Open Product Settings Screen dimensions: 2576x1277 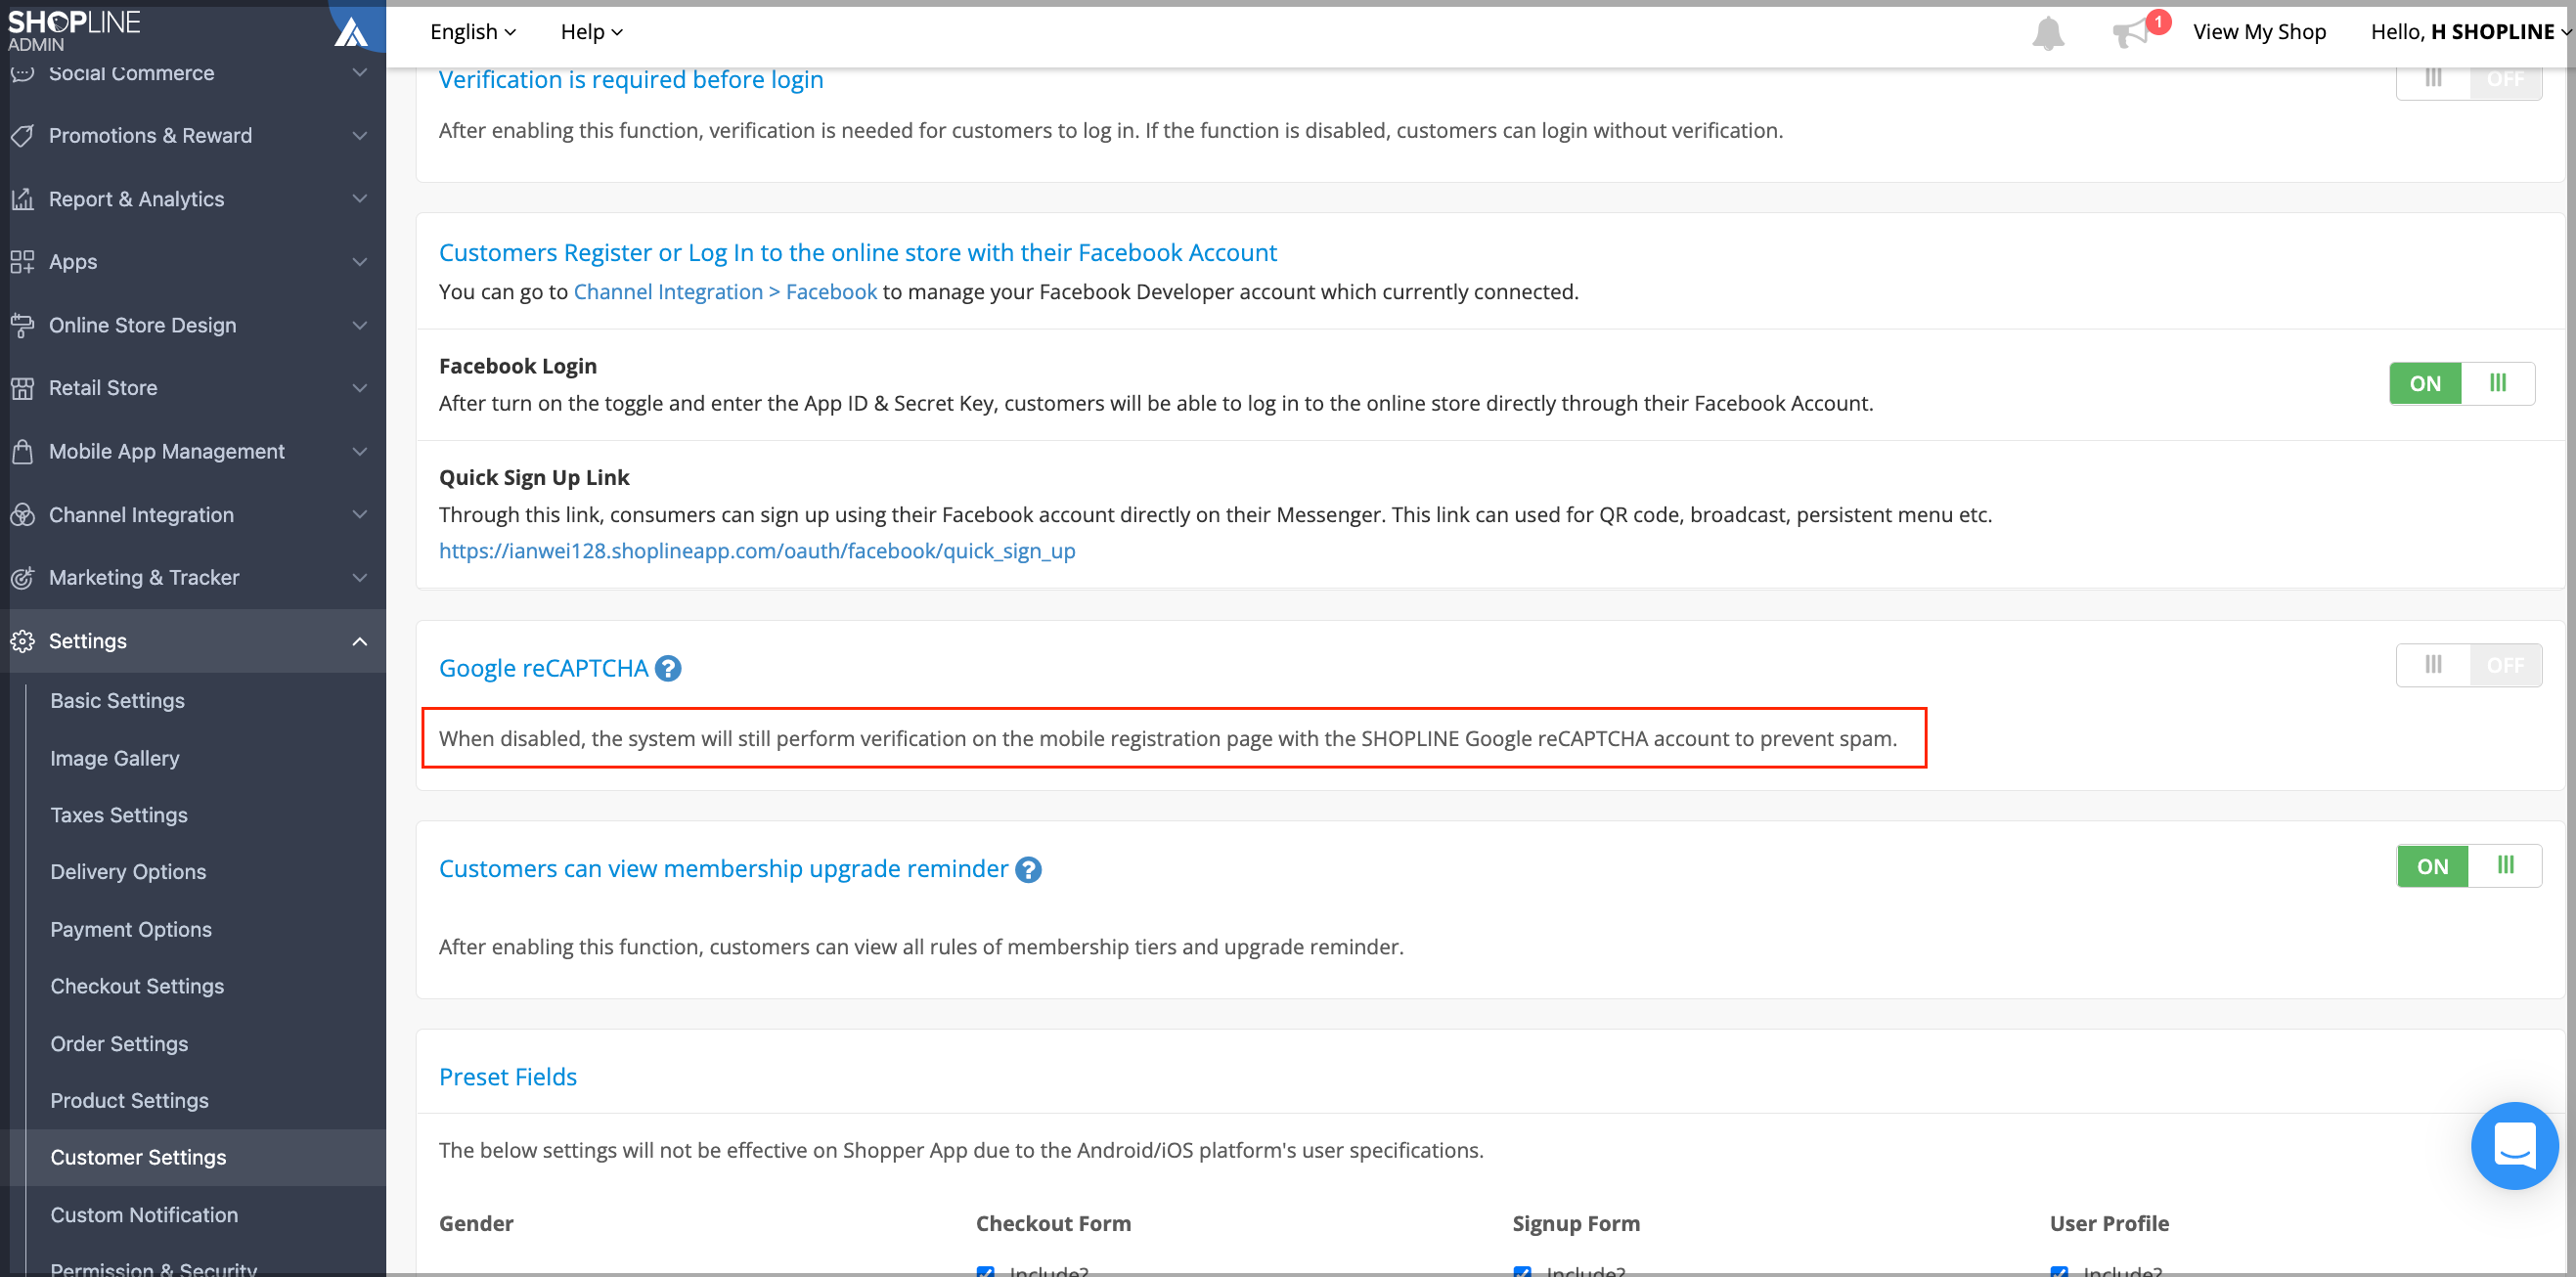click(129, 1100)
